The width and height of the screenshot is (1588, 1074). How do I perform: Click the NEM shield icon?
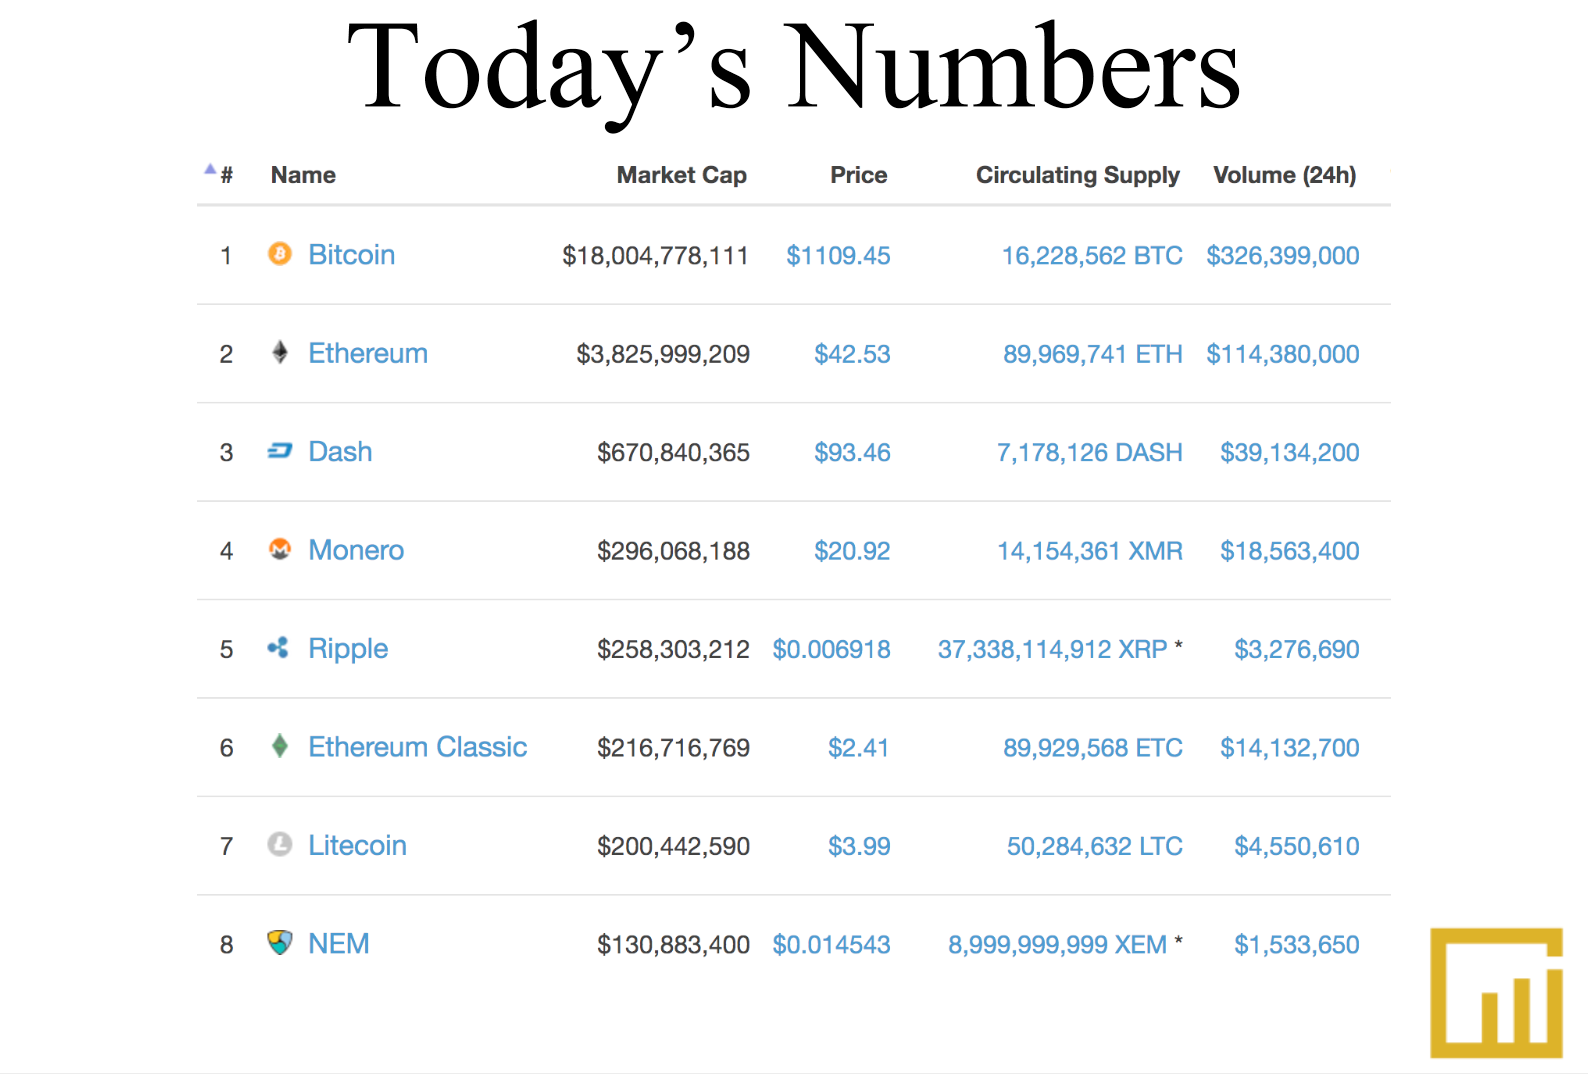(280, 942)
